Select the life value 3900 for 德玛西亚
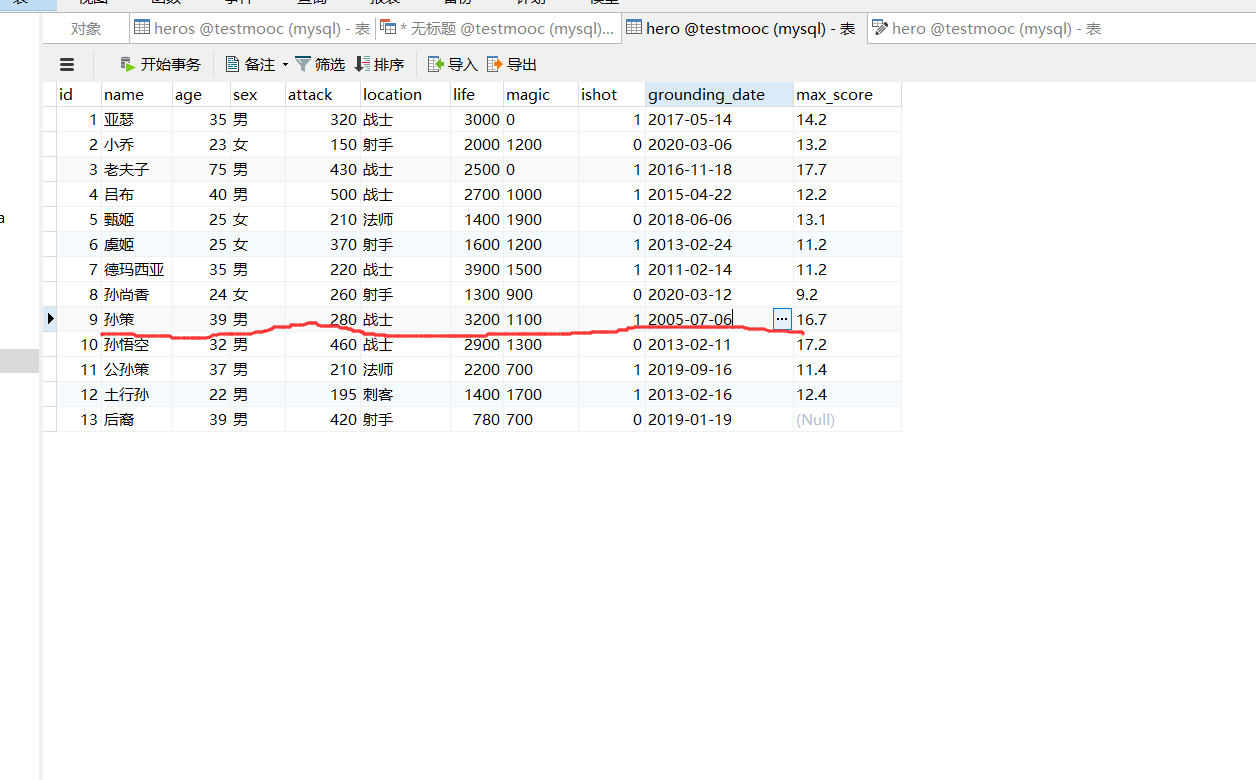The height and width of the screenshot is (780, 1256). [477, 269]
